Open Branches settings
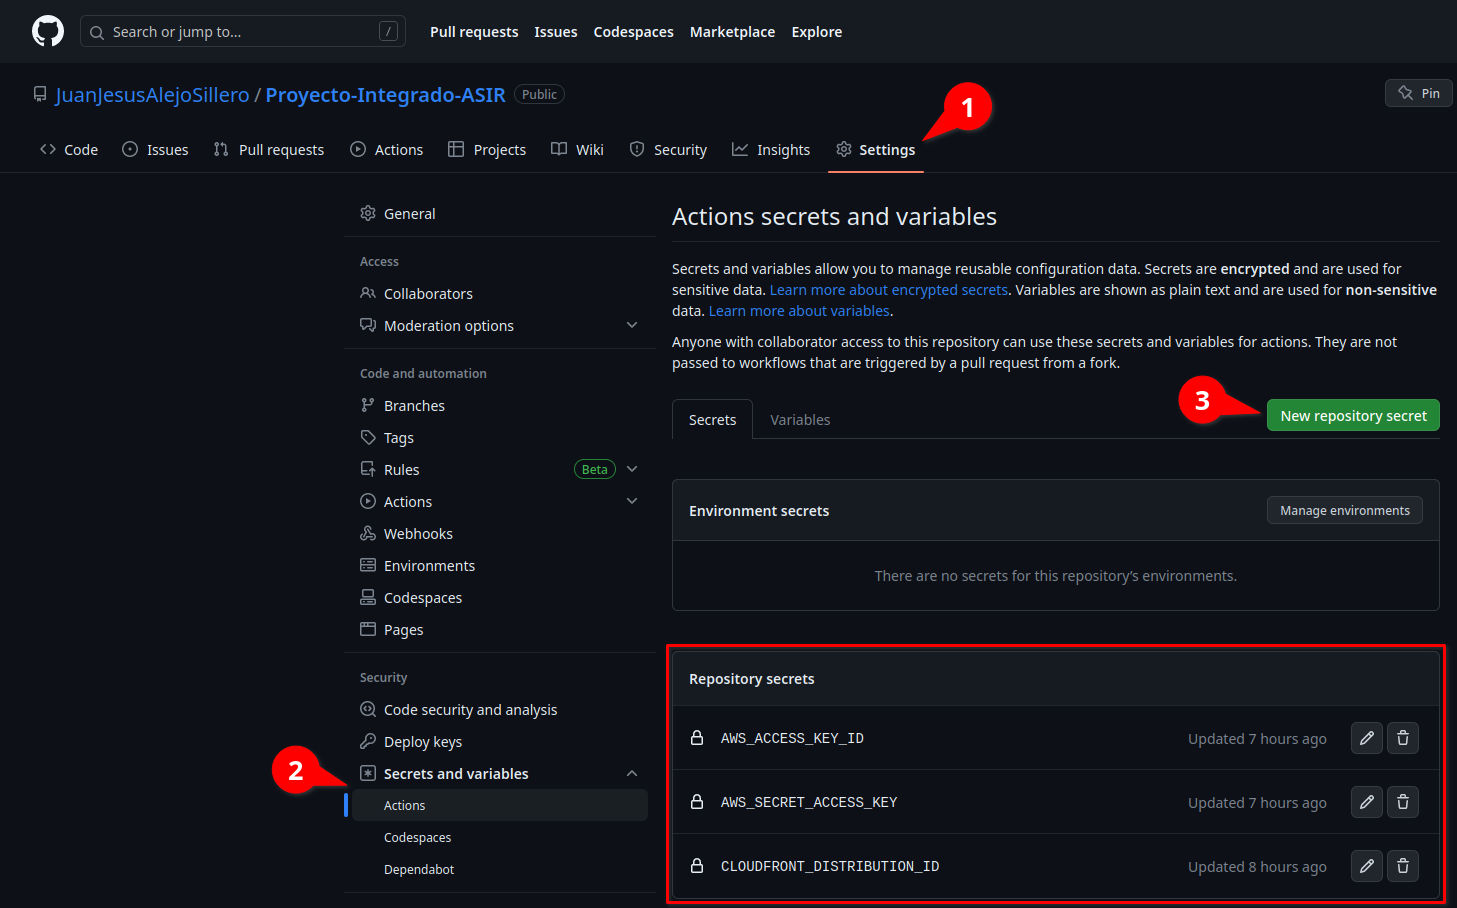Screen dimensions: 1457x908 500,405
